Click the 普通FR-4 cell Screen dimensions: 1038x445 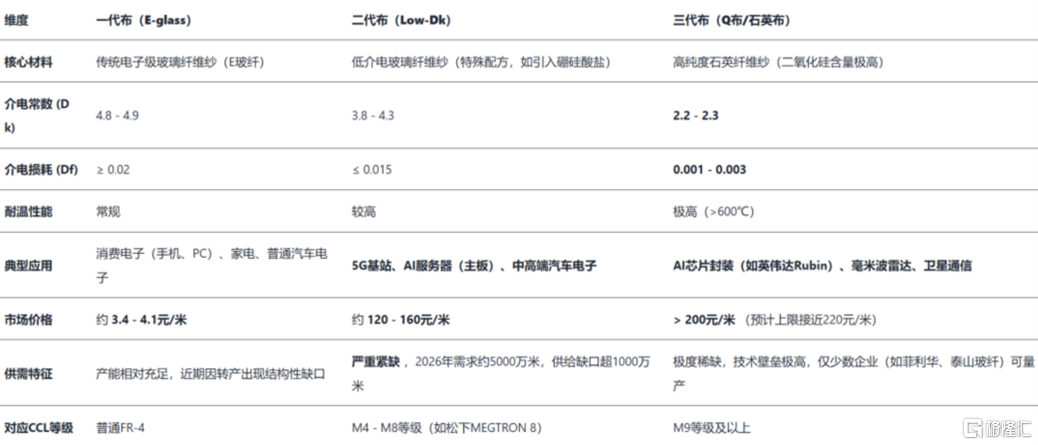tap(120, 428)
